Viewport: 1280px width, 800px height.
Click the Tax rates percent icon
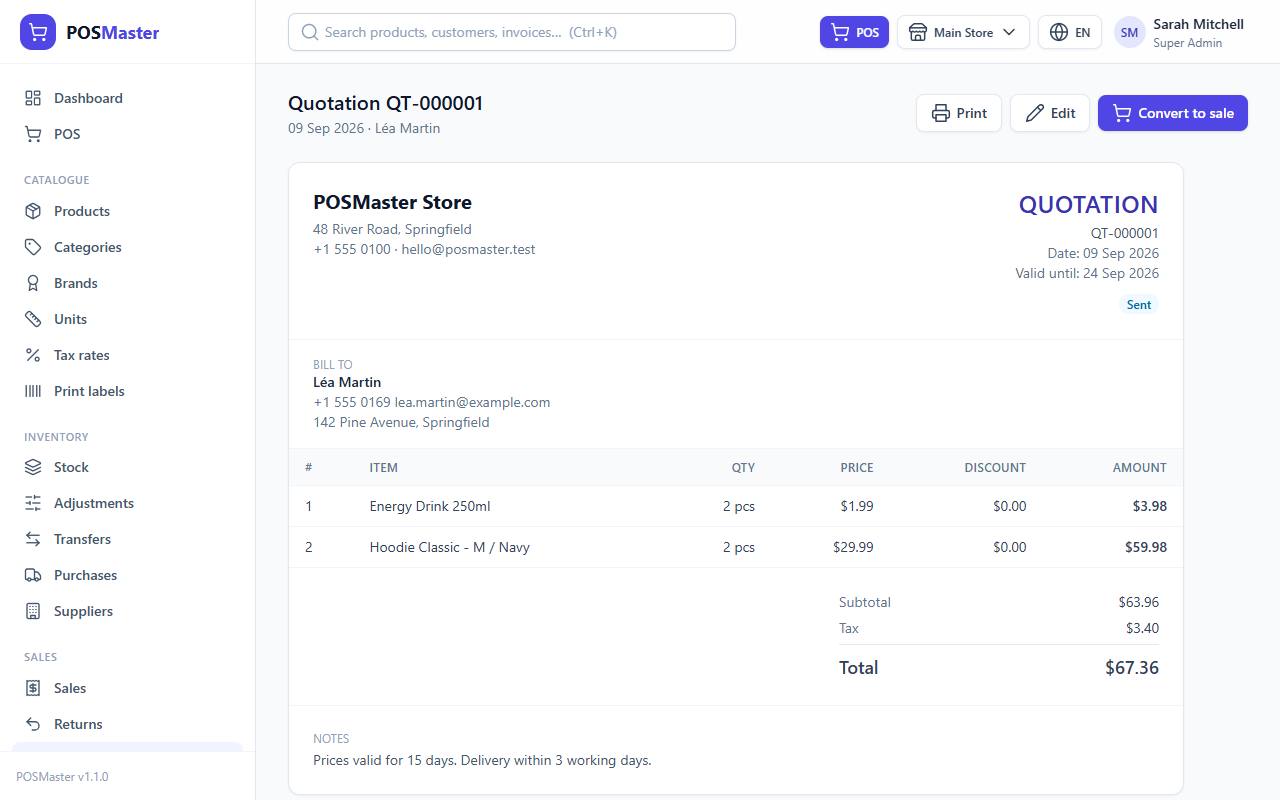(x=33, y=355)
